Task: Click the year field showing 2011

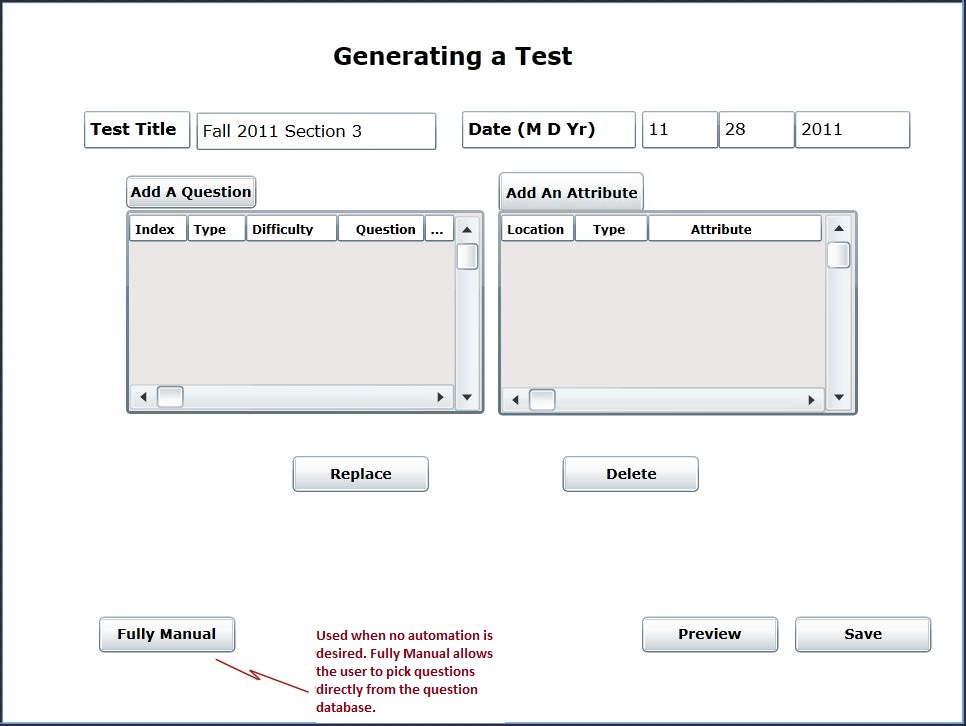Action: click(x=852, y=130)
